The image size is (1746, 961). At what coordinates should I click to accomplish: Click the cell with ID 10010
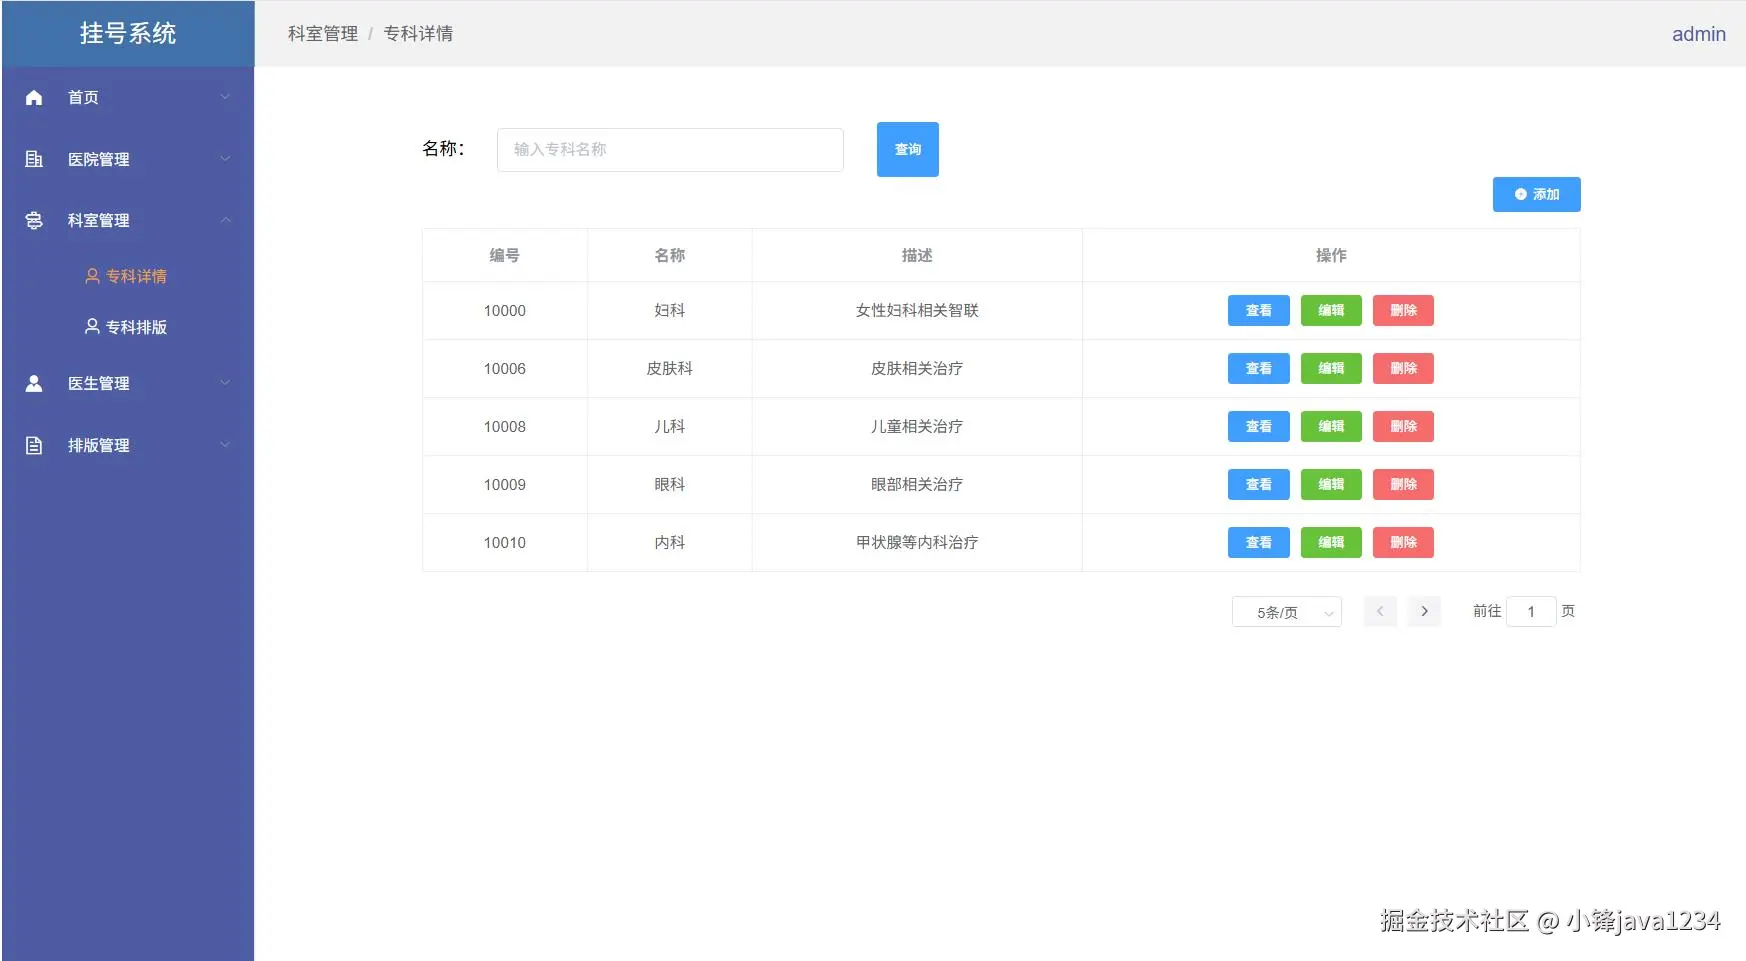pyautogui.click(x=505, y=543)
